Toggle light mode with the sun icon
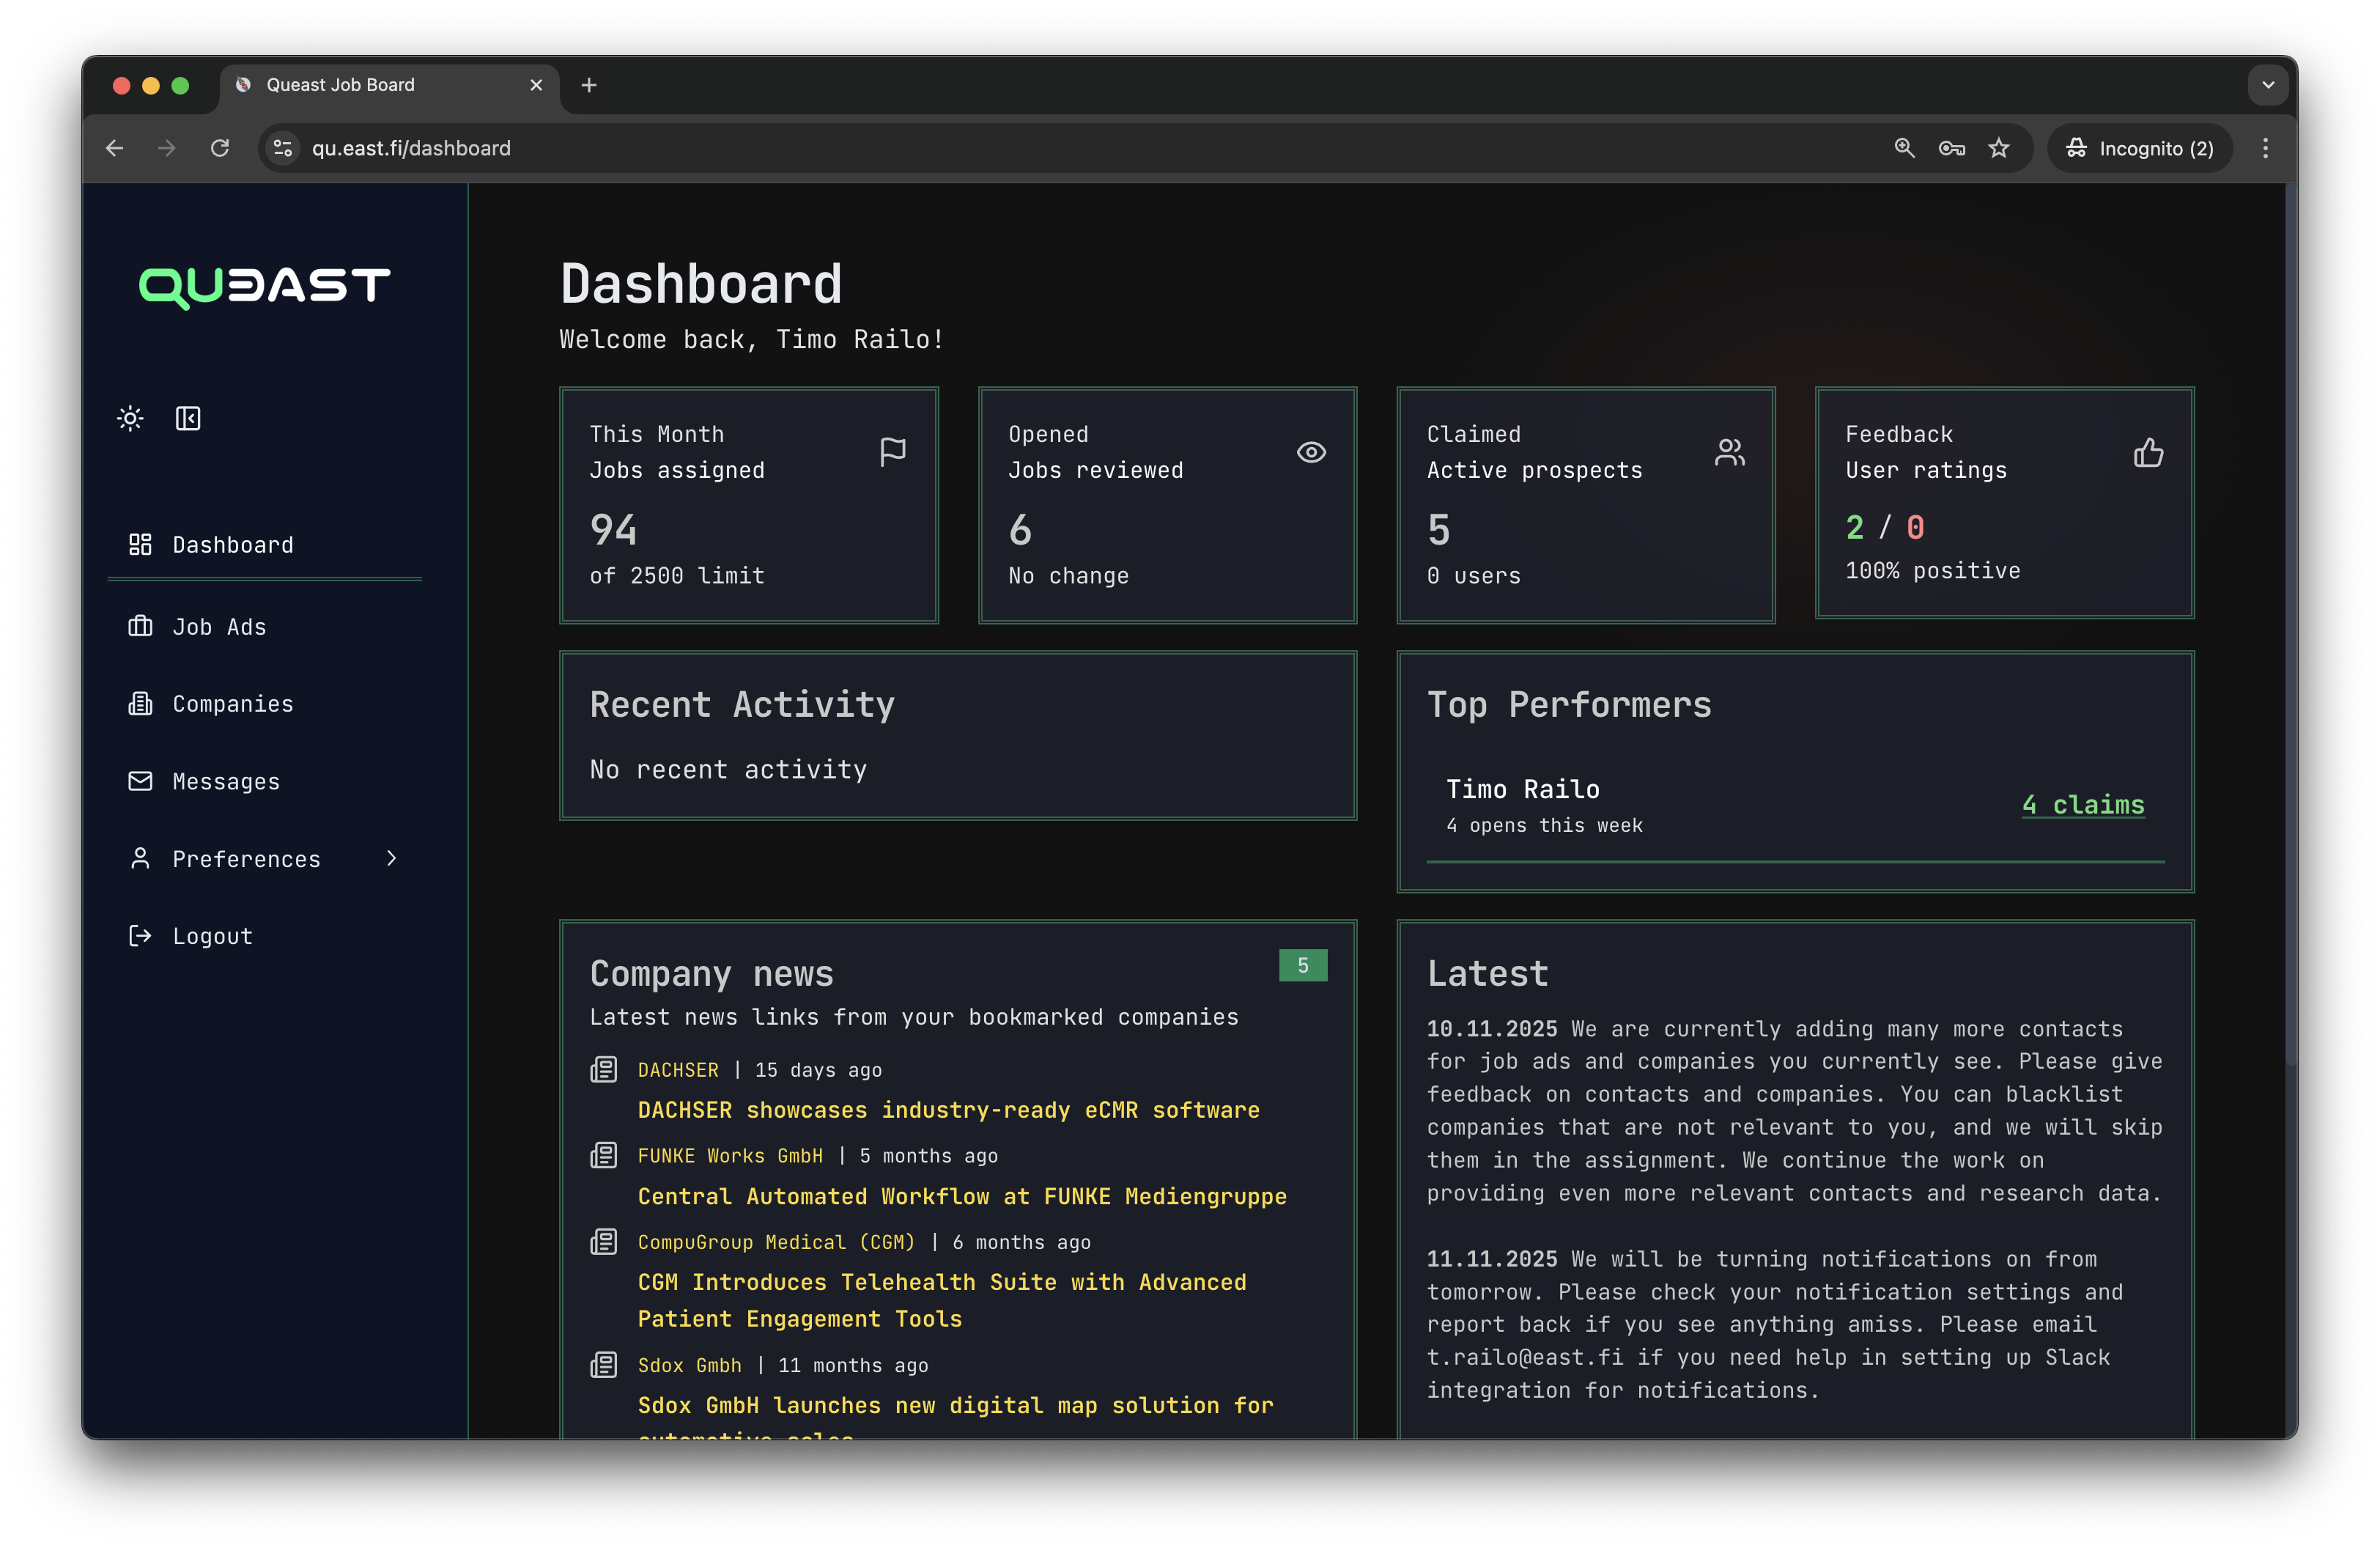This screenshot has height=1548, width=2380. 130,418
